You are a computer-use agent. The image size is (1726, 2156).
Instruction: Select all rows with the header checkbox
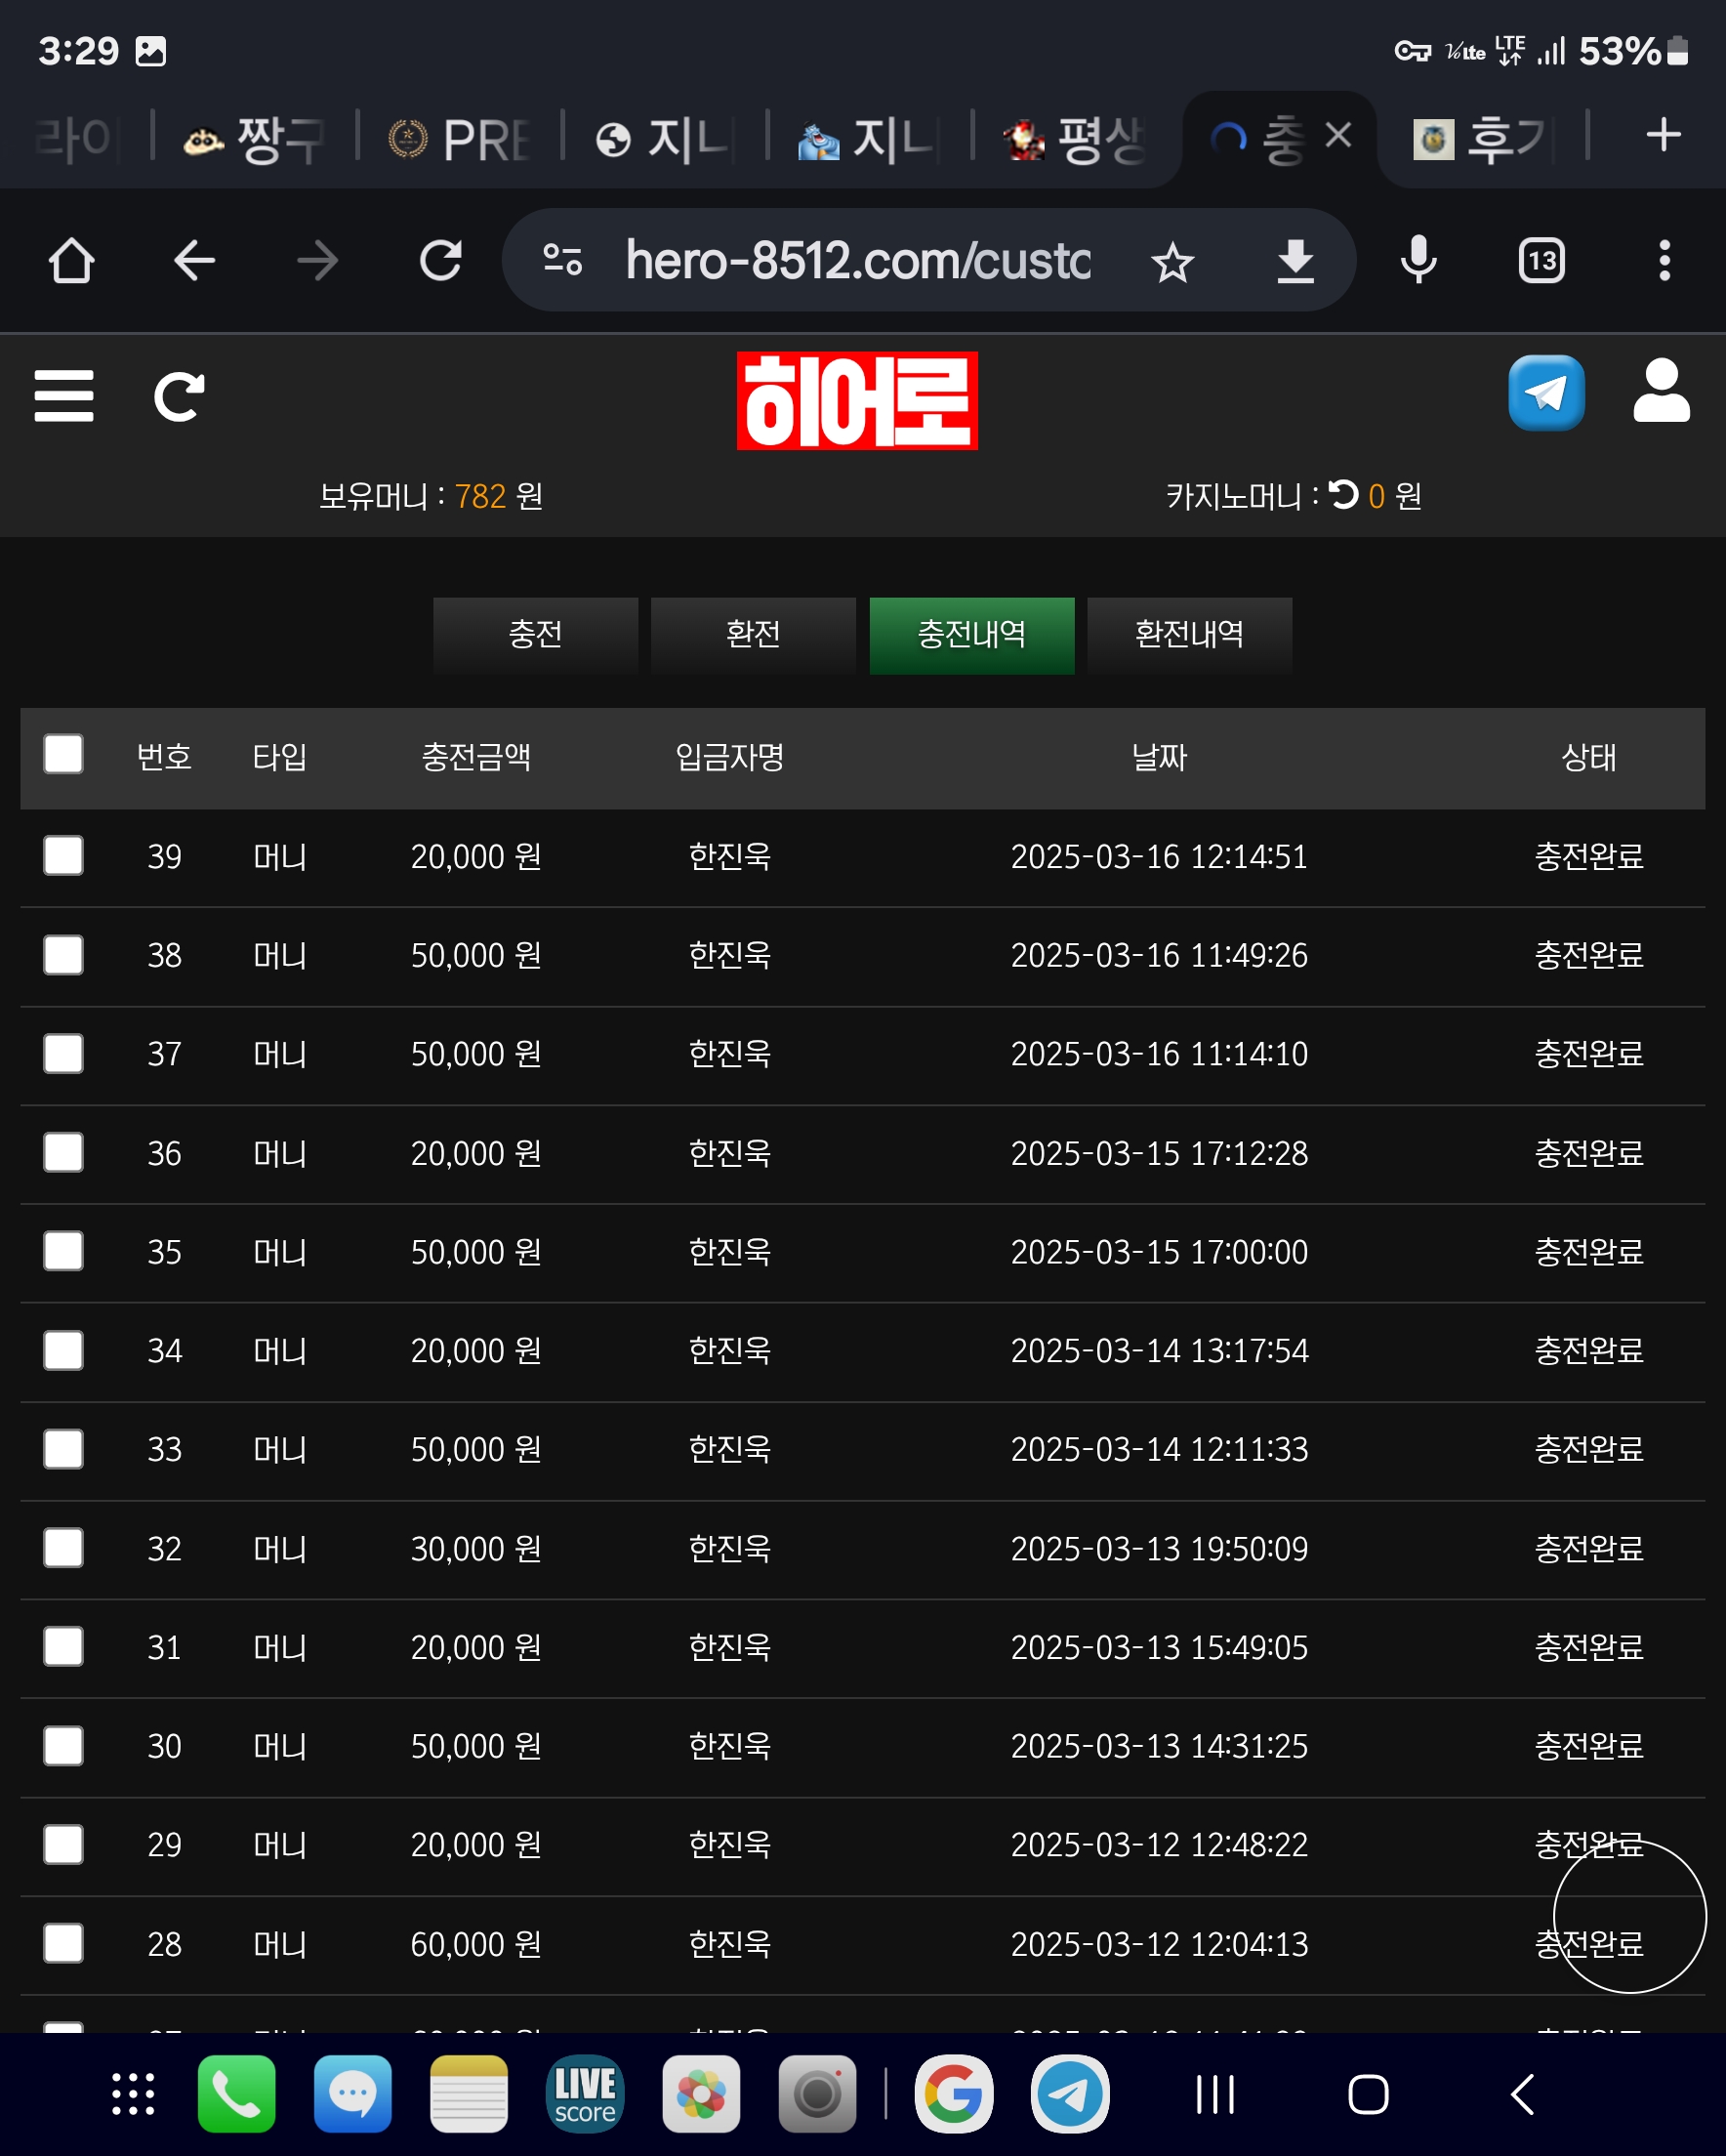coord(64,755)
